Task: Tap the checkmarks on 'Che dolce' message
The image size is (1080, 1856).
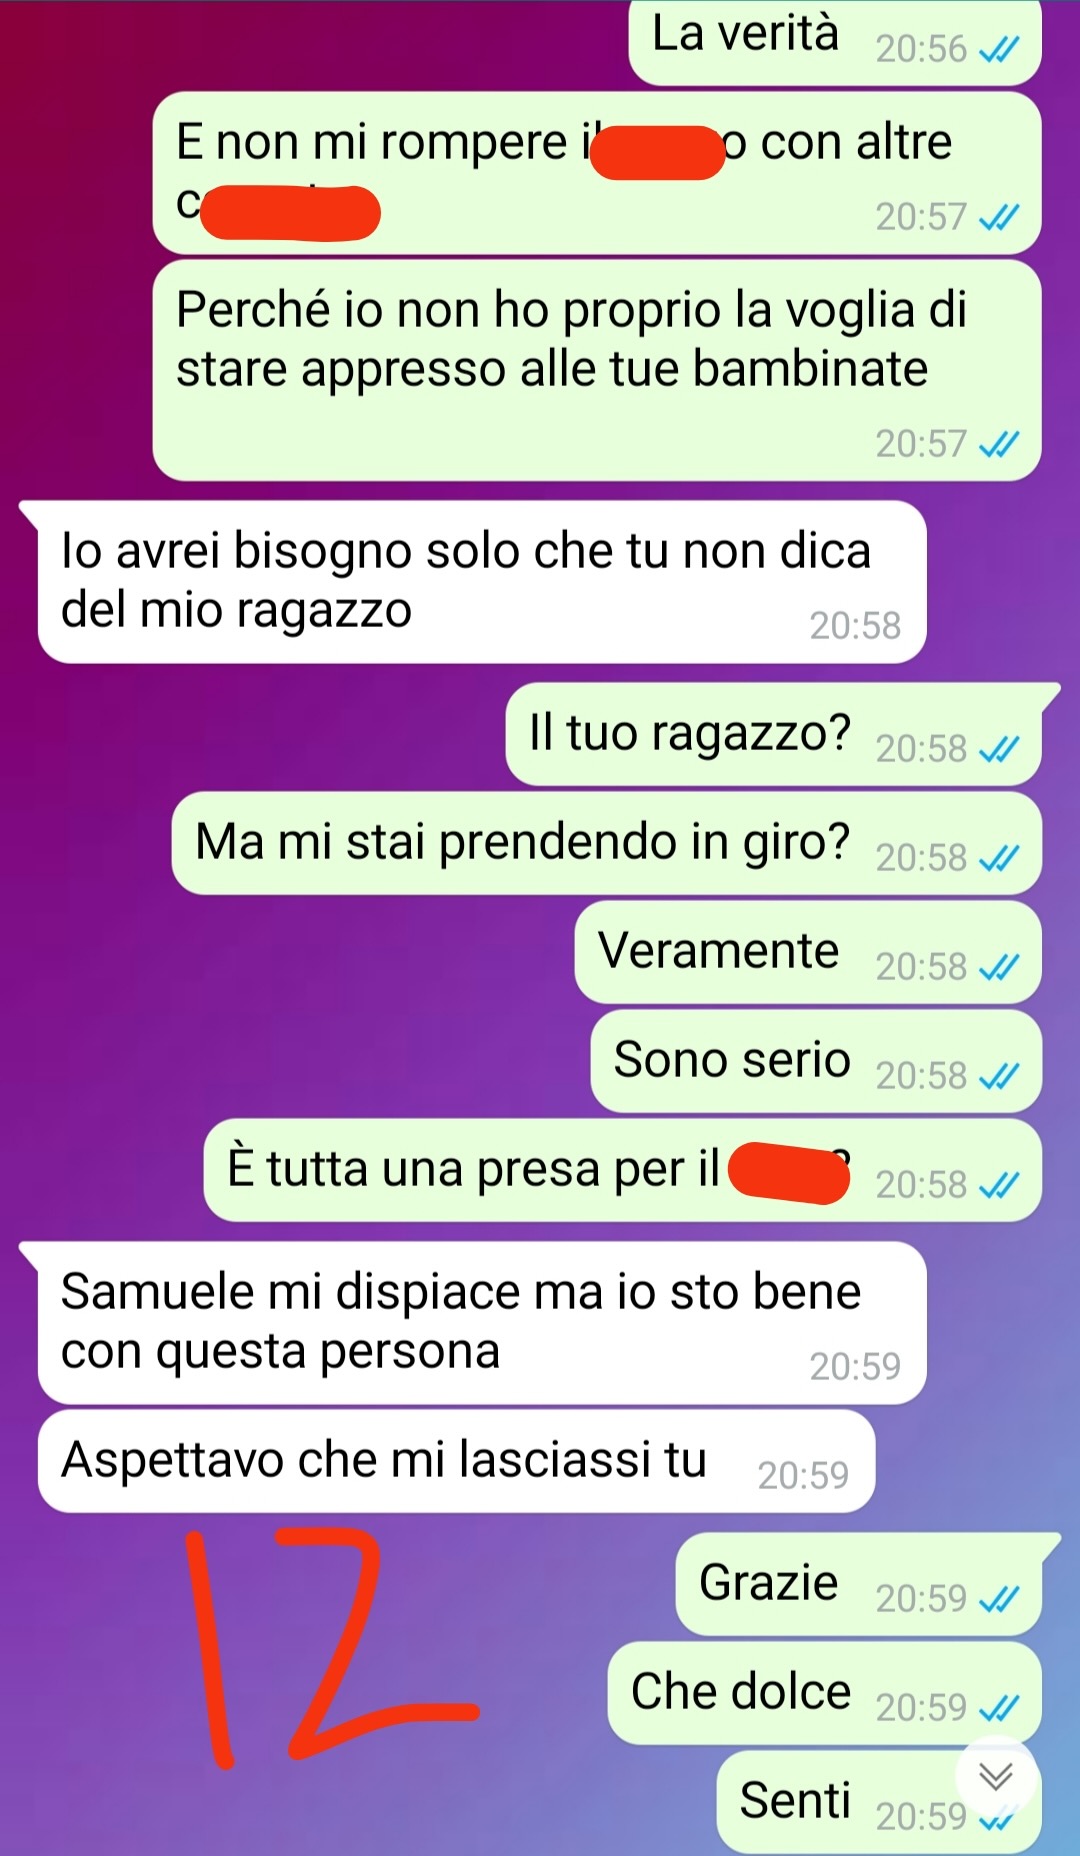Action: pyautogui.click(x=999, y=1708)
